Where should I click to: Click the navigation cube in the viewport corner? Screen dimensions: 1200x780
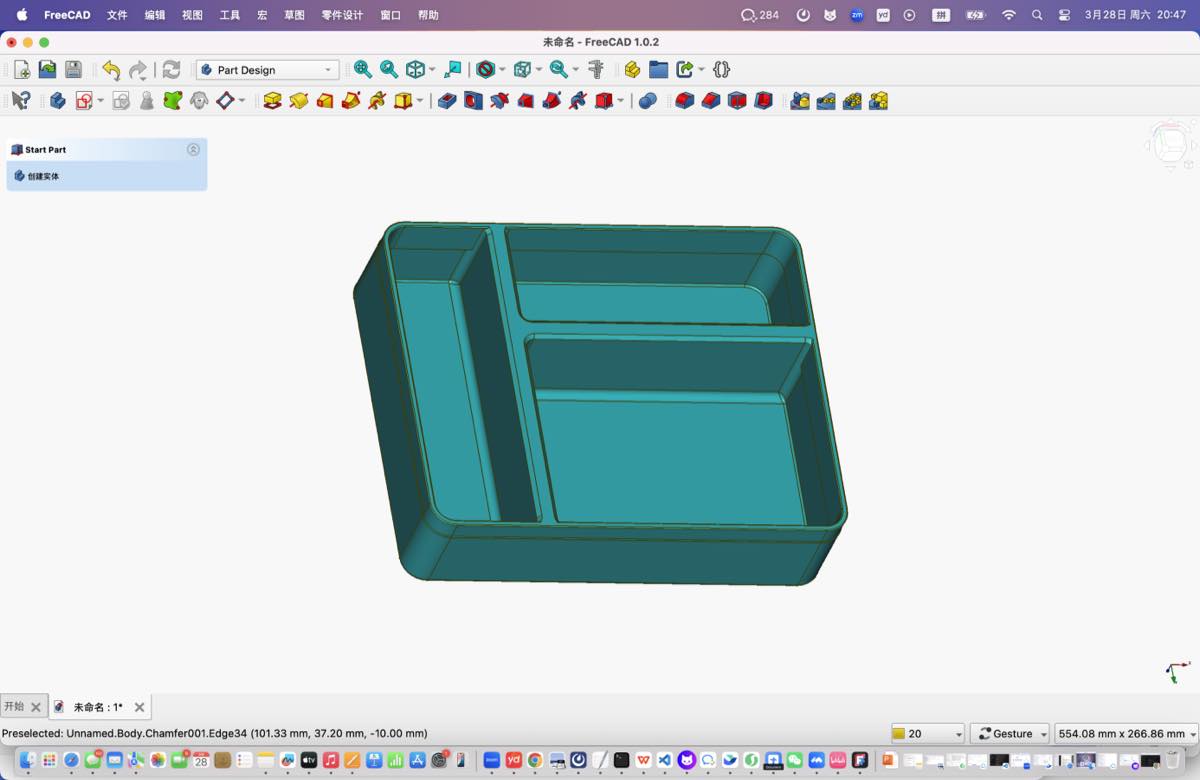pos(1169,145)
